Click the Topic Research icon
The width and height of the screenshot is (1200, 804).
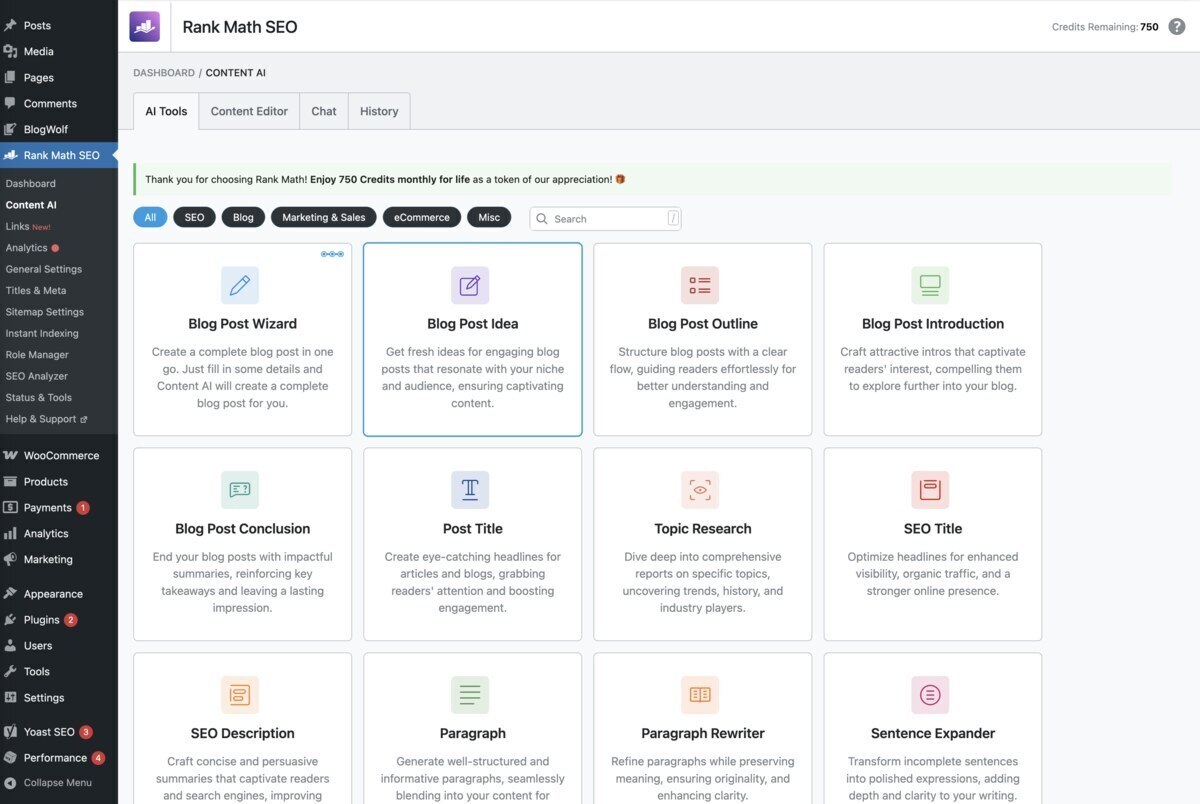pyautogui.click(x=700, y=490)
